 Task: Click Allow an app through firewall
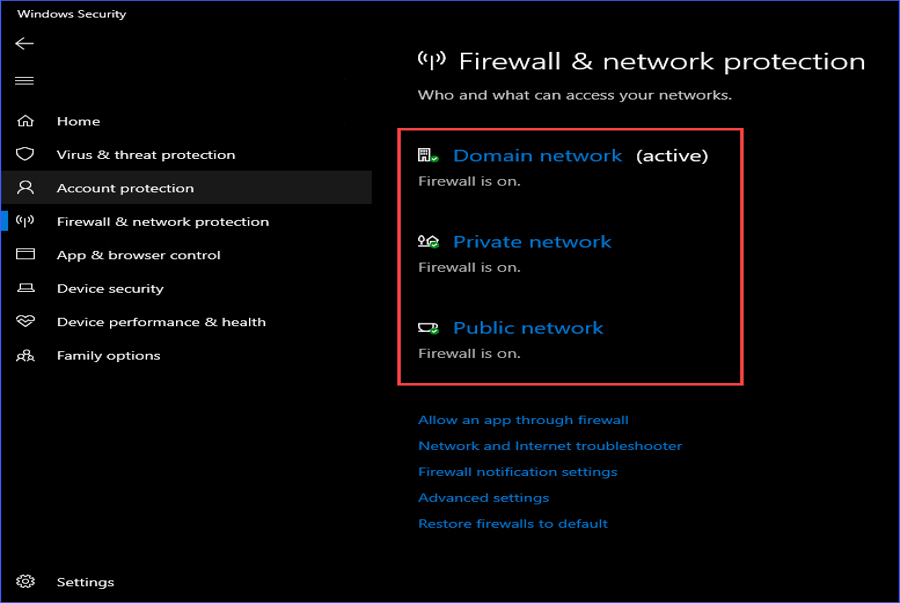tap(523, 420)
